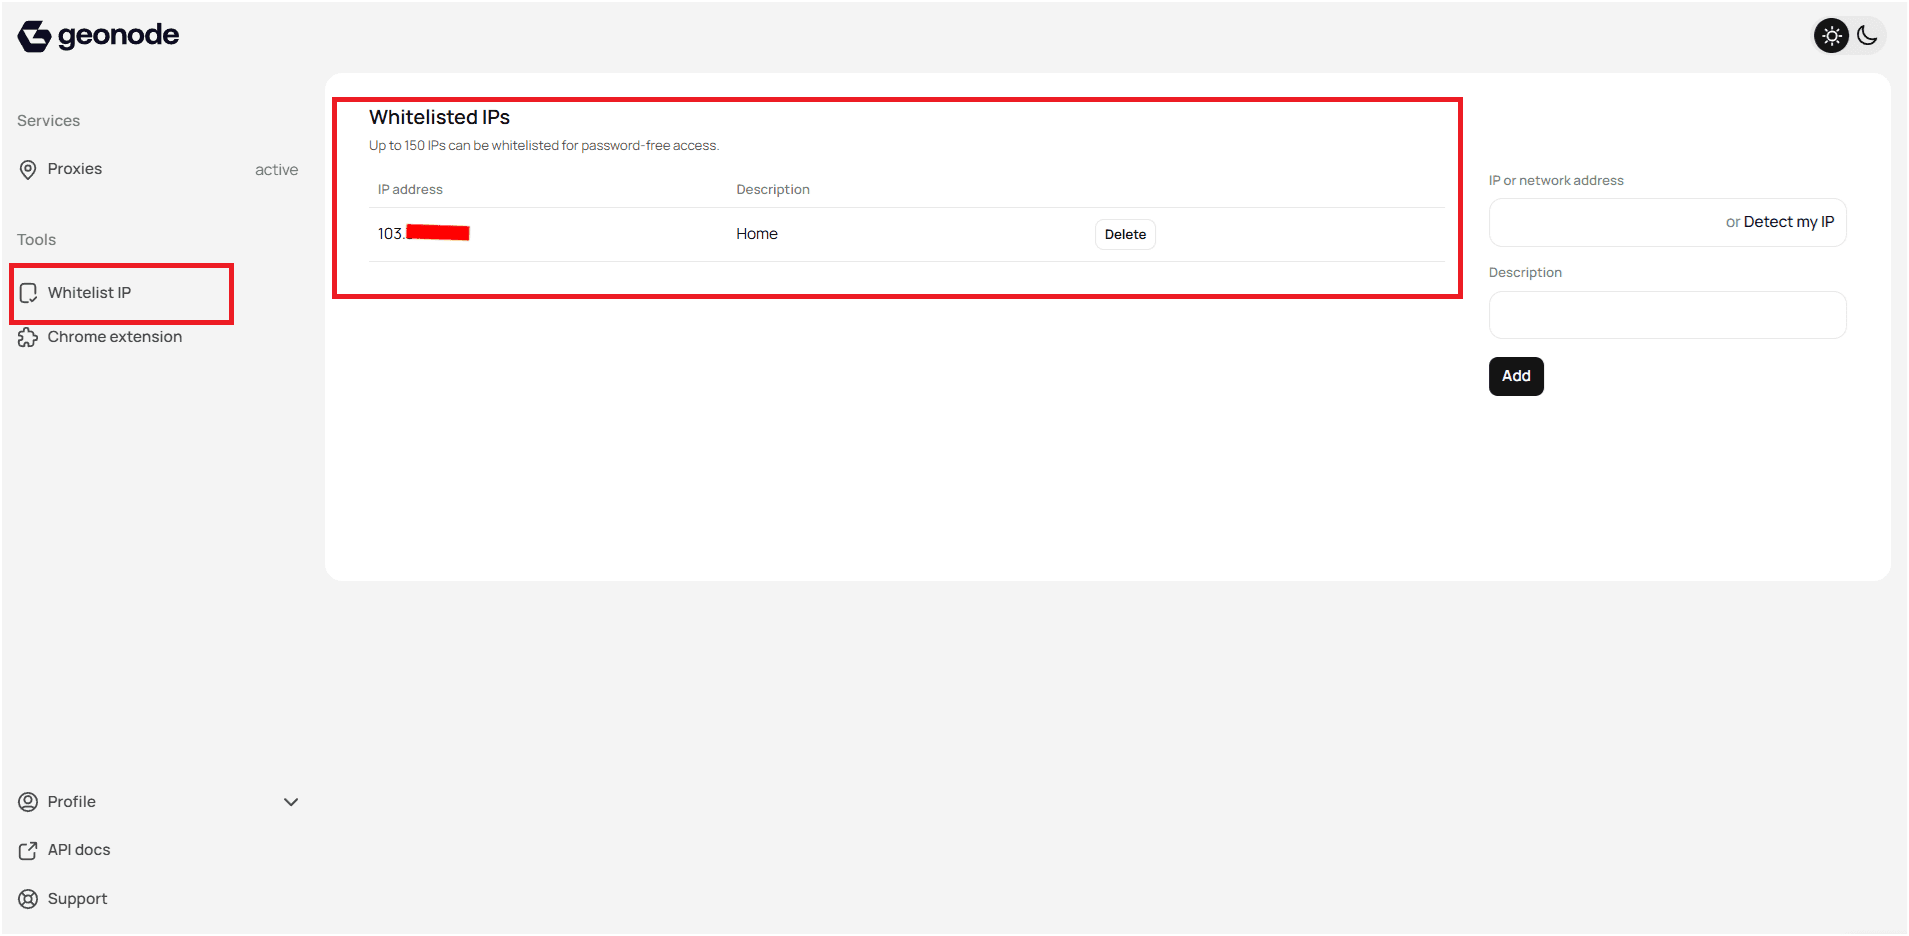
Task: Click the location pin icon beside Proxies
Action: tap(27, 169)
